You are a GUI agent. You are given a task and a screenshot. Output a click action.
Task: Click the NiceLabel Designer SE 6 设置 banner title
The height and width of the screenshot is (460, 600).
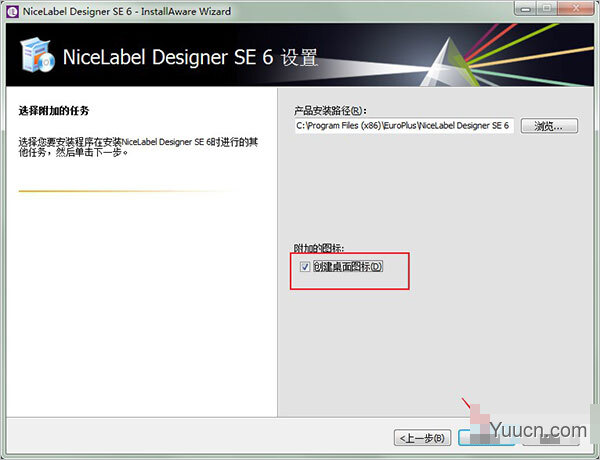pos(190,57)
